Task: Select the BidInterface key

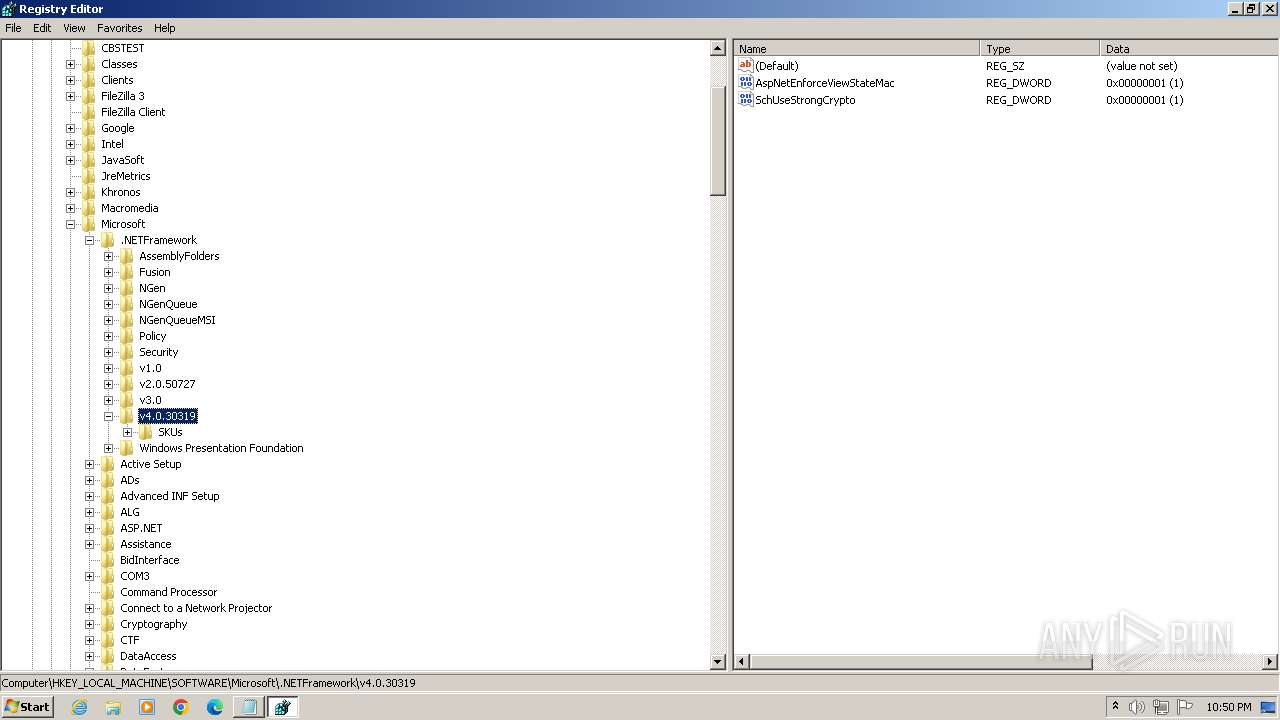Action: tap(150, 560)
